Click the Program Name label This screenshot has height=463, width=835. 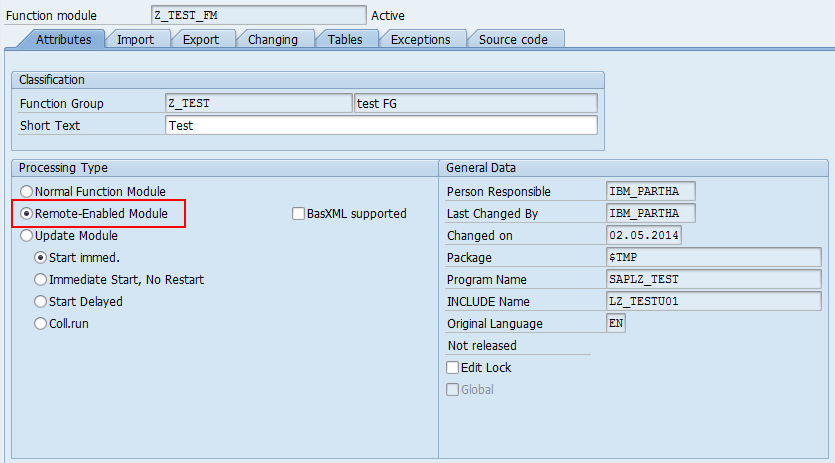(487, 280)
